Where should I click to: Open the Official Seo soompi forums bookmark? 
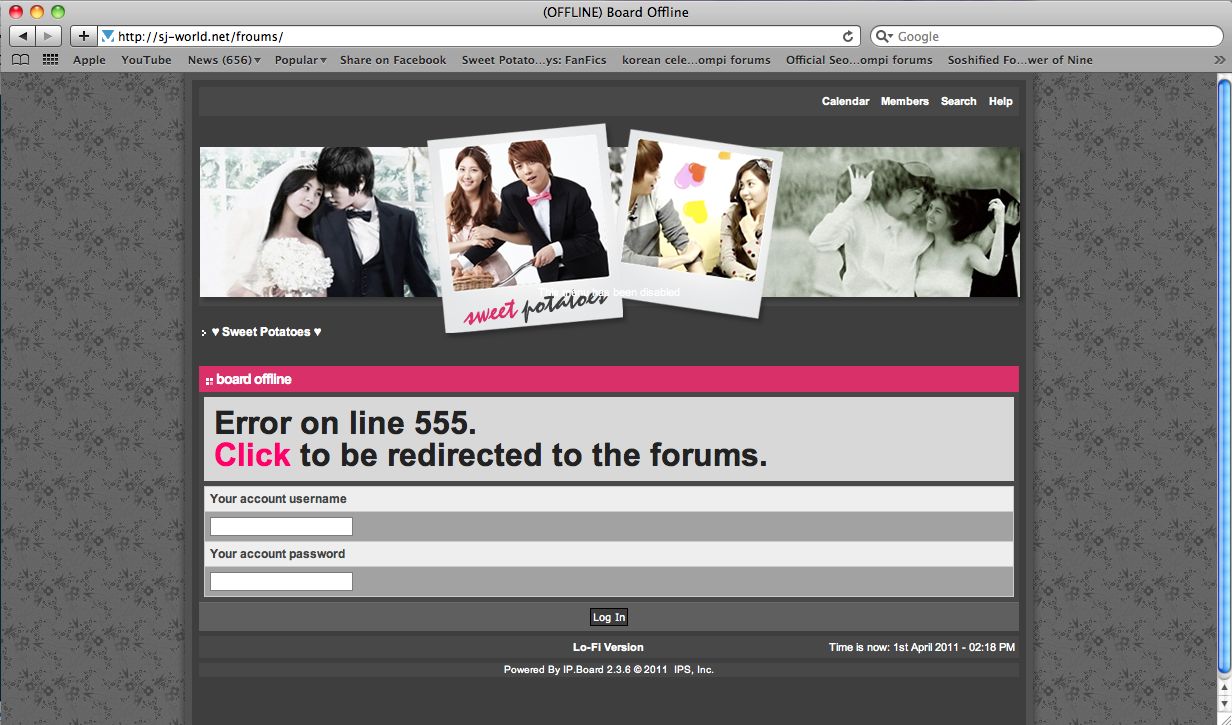pos(859,60)
